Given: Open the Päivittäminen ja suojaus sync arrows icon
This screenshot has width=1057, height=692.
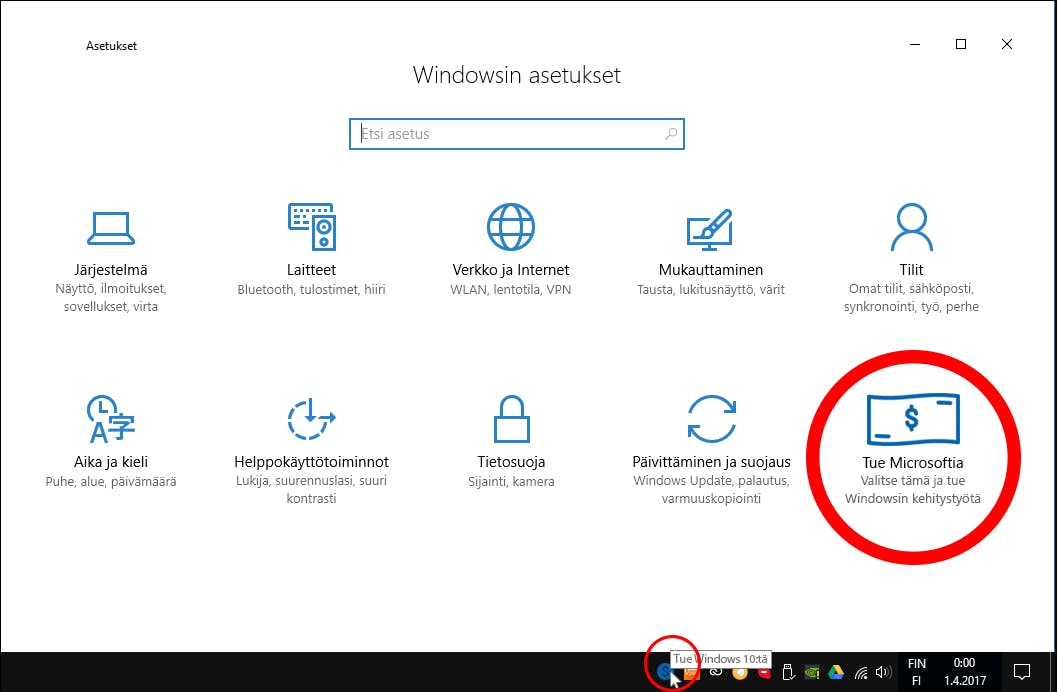Looking at the screenshot, I should click(x=711, y=419).
